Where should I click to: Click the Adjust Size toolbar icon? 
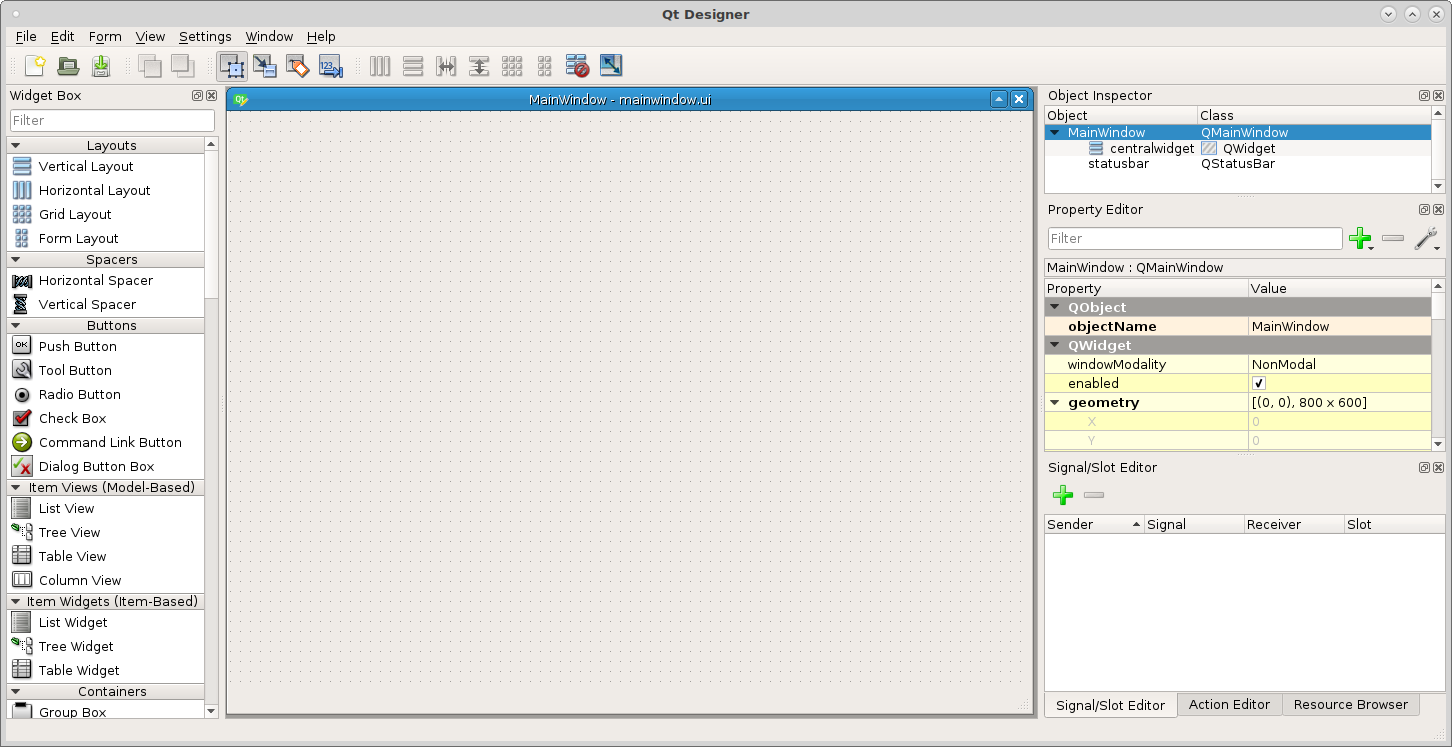pos(611,66)
